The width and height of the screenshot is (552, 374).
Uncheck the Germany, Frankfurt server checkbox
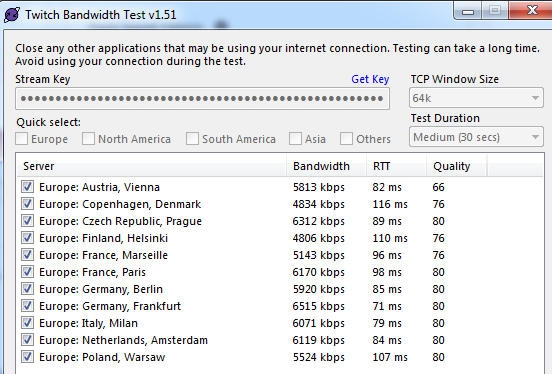(x=27, y=306)
